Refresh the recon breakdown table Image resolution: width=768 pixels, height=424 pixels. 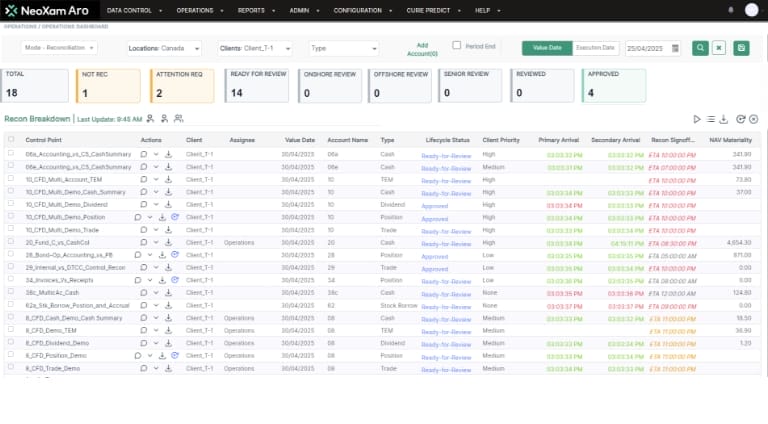point(739,119)
